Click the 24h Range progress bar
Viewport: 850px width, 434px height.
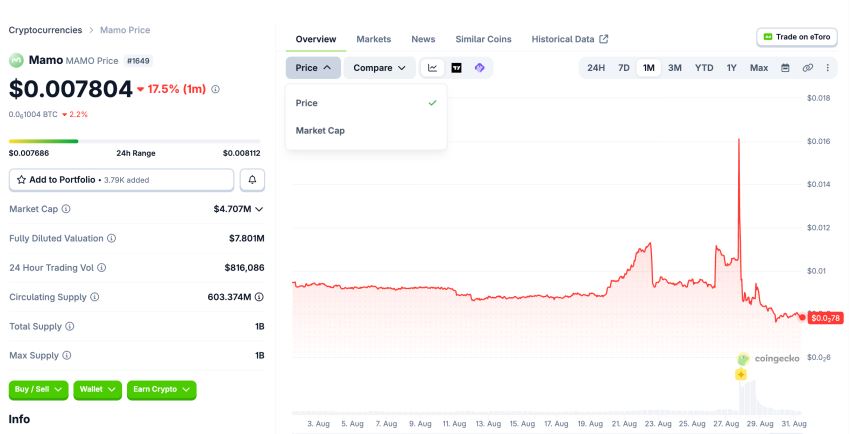click(134, 141)
